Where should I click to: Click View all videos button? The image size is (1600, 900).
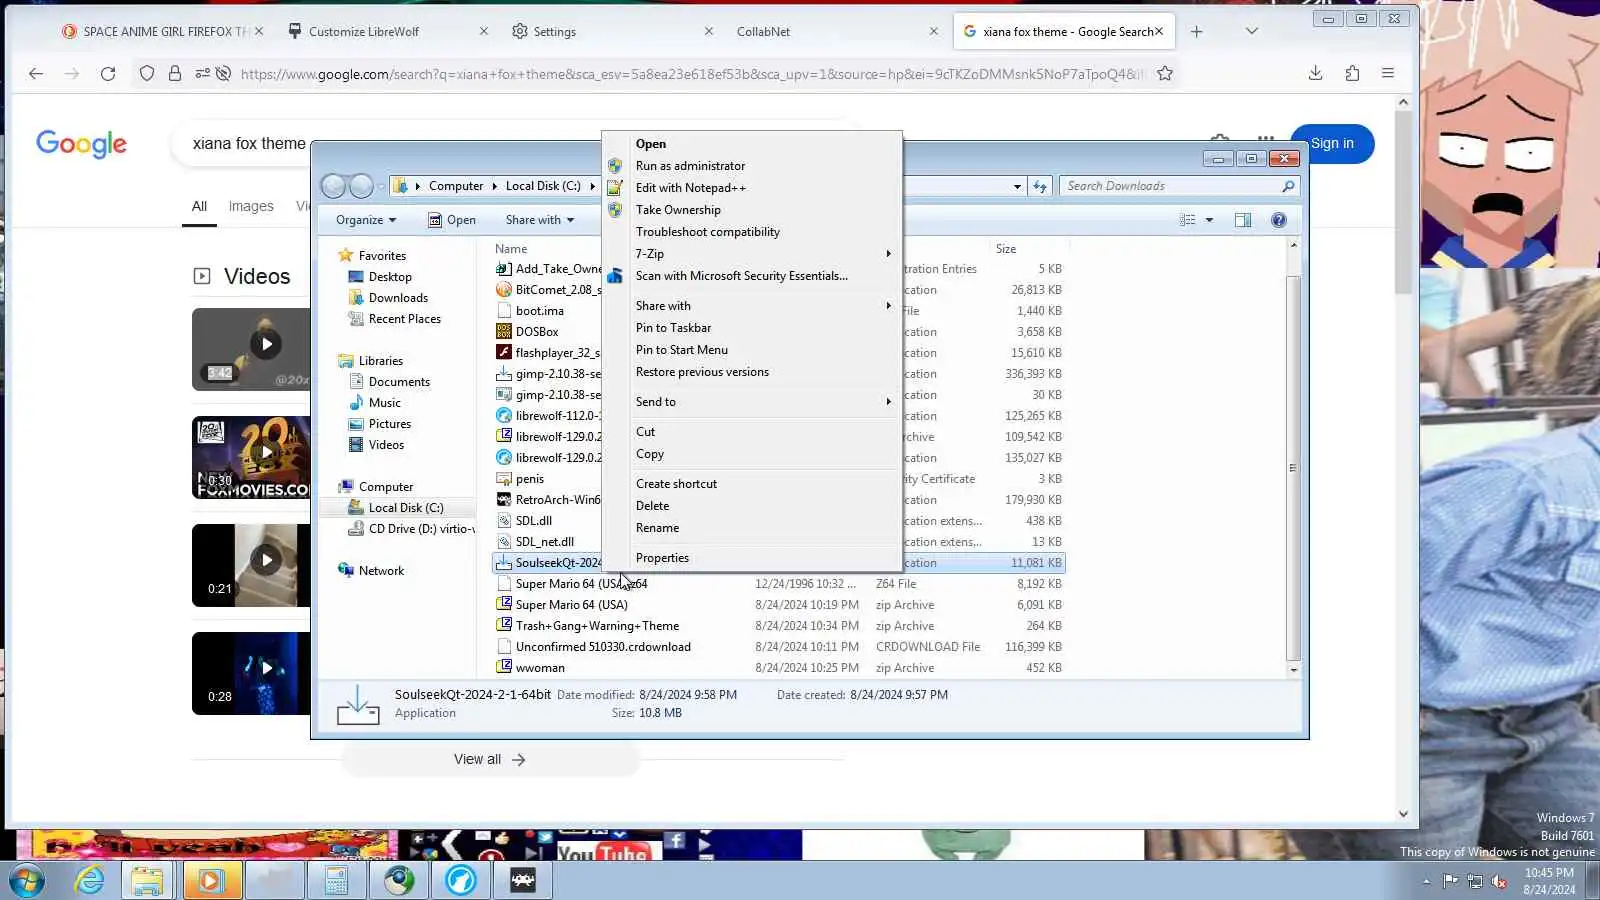(x=490, y=760)
